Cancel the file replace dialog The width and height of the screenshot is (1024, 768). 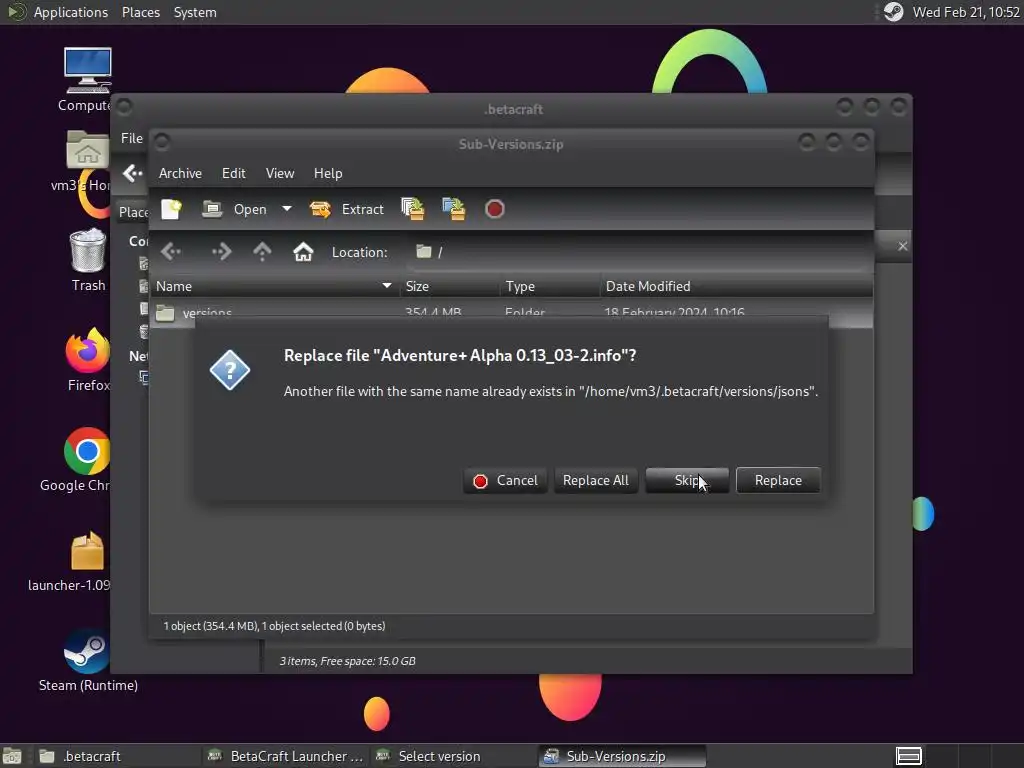tap(505, 481)
